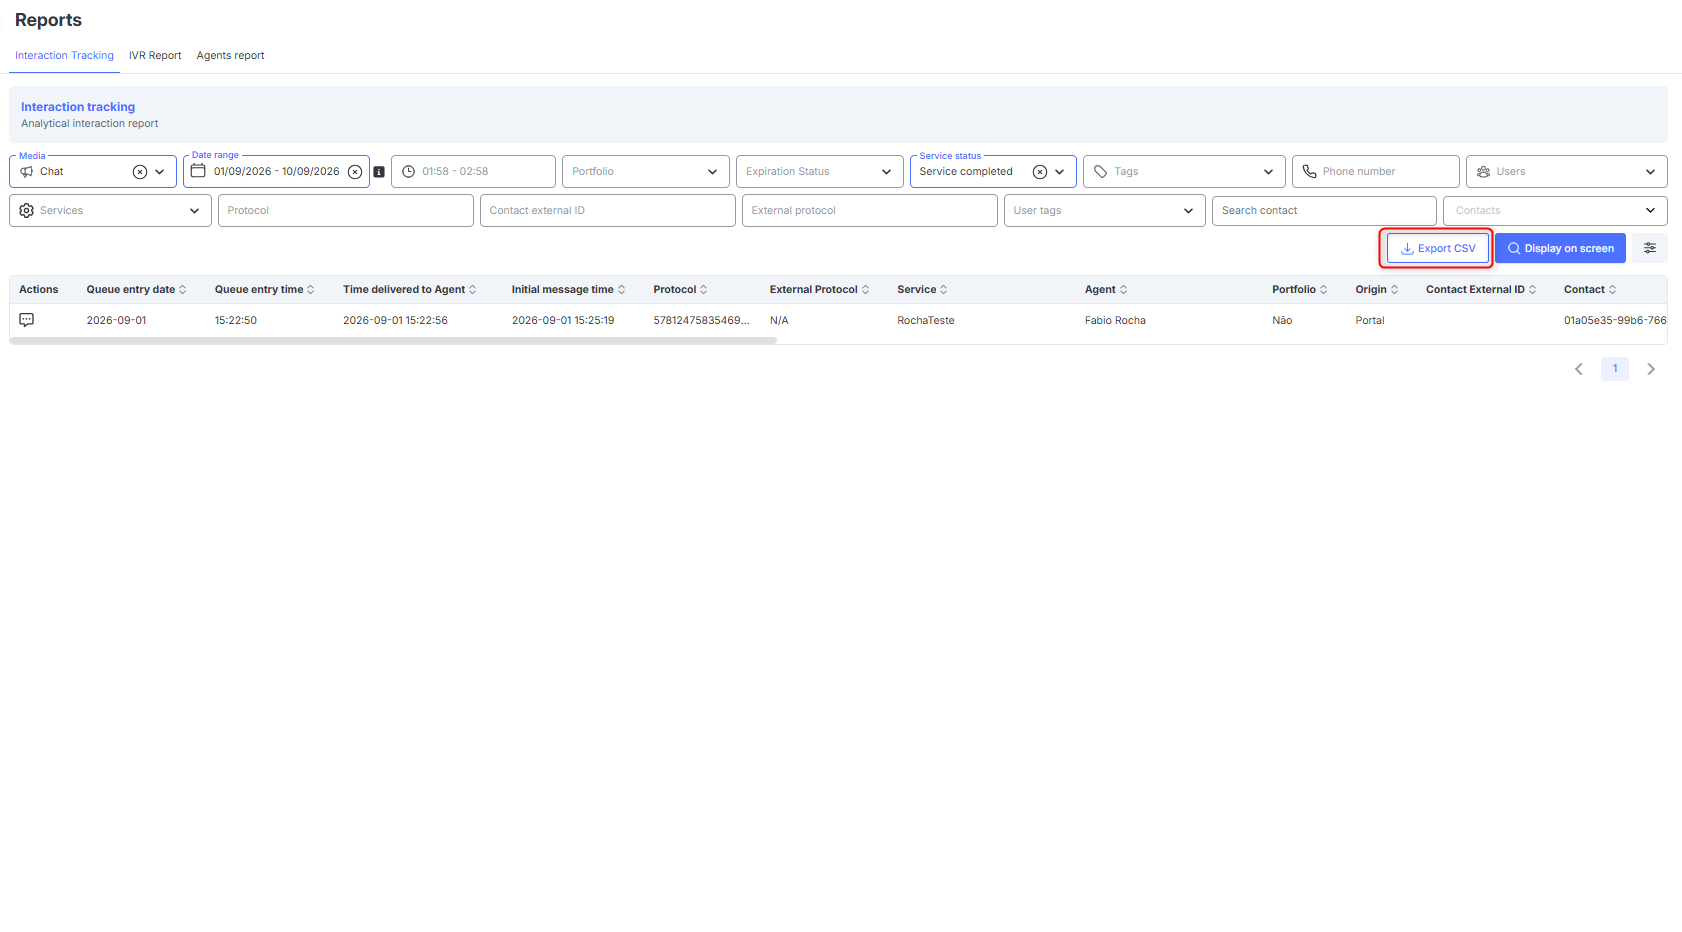
Task: Go to the next results page
Action: 1651,369
